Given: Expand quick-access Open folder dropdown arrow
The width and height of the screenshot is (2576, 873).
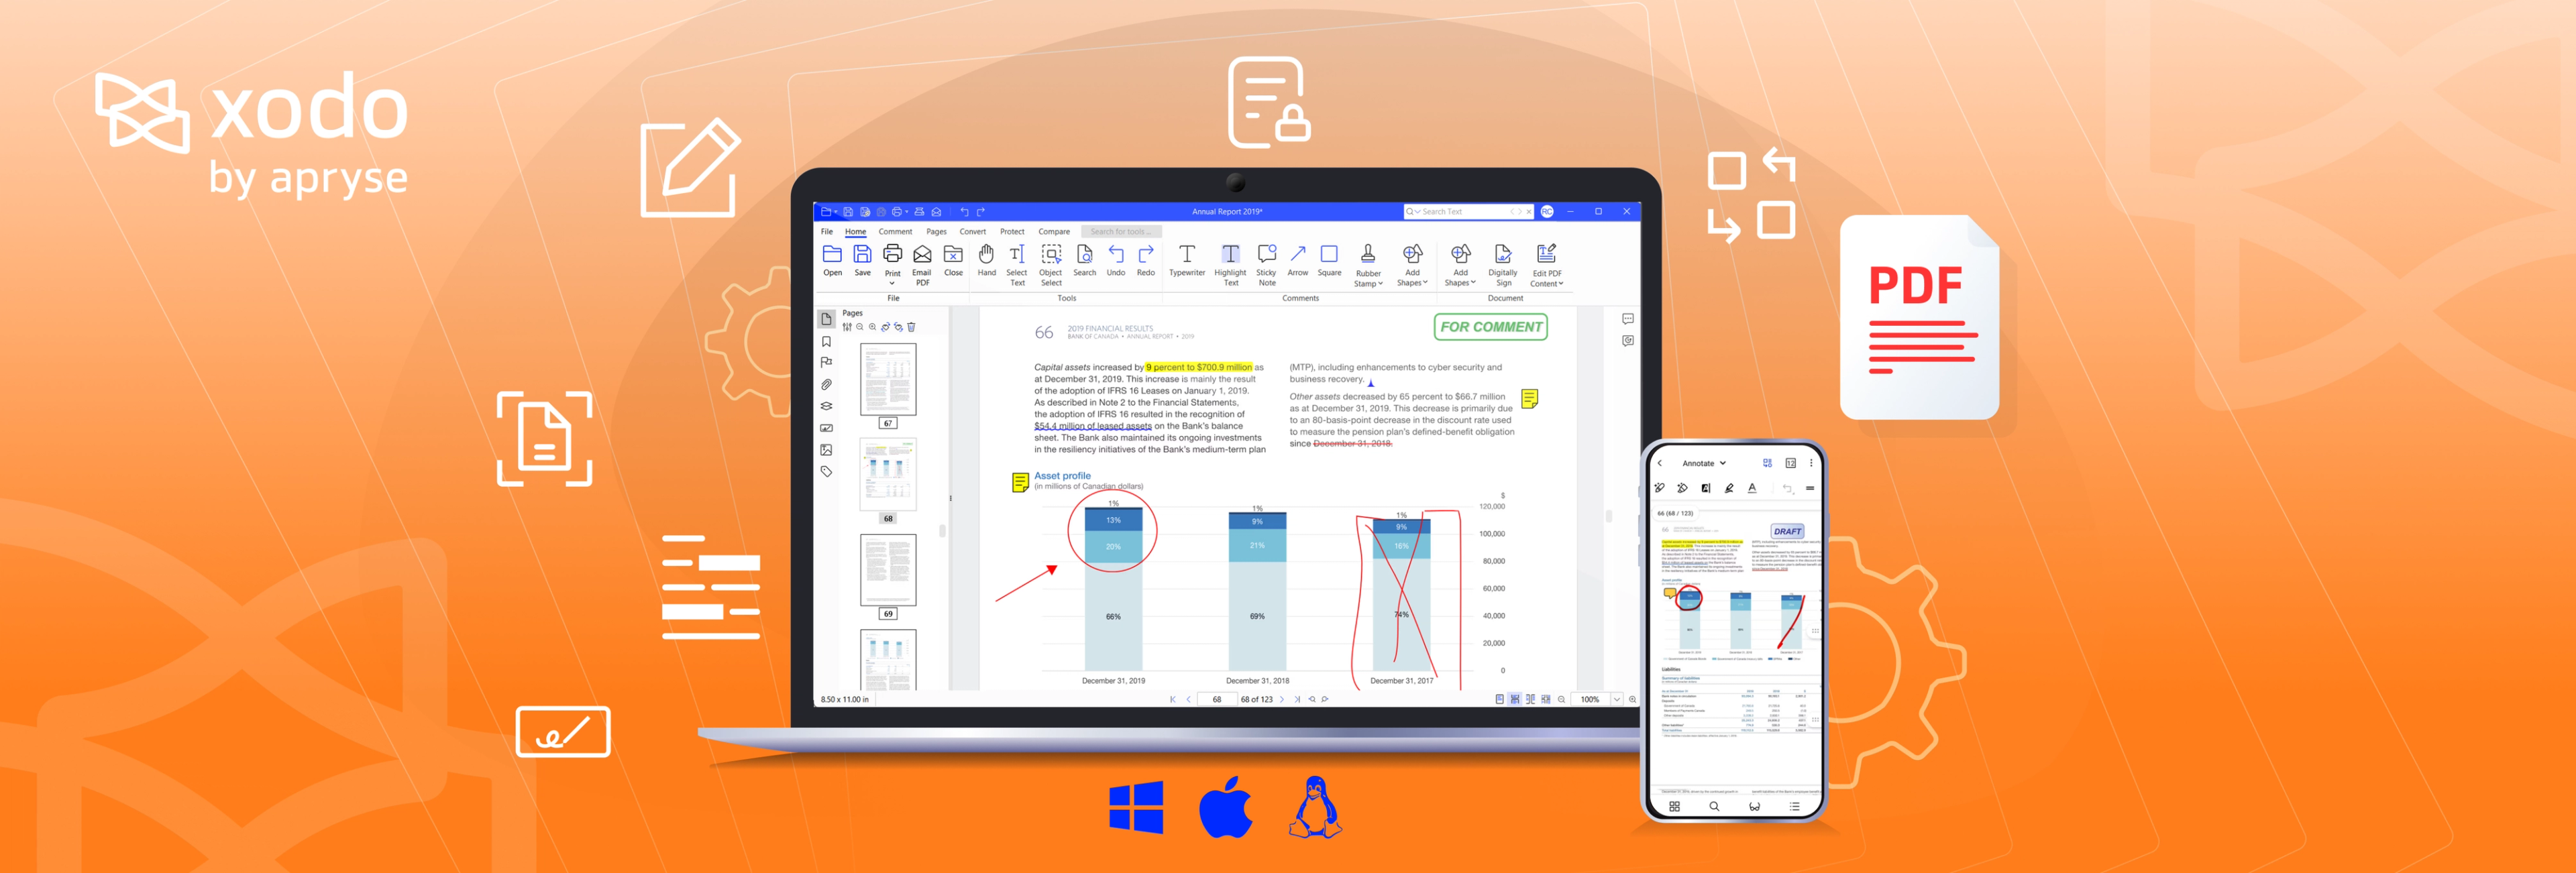Looking at the screenshot, I should click(836, 212).
